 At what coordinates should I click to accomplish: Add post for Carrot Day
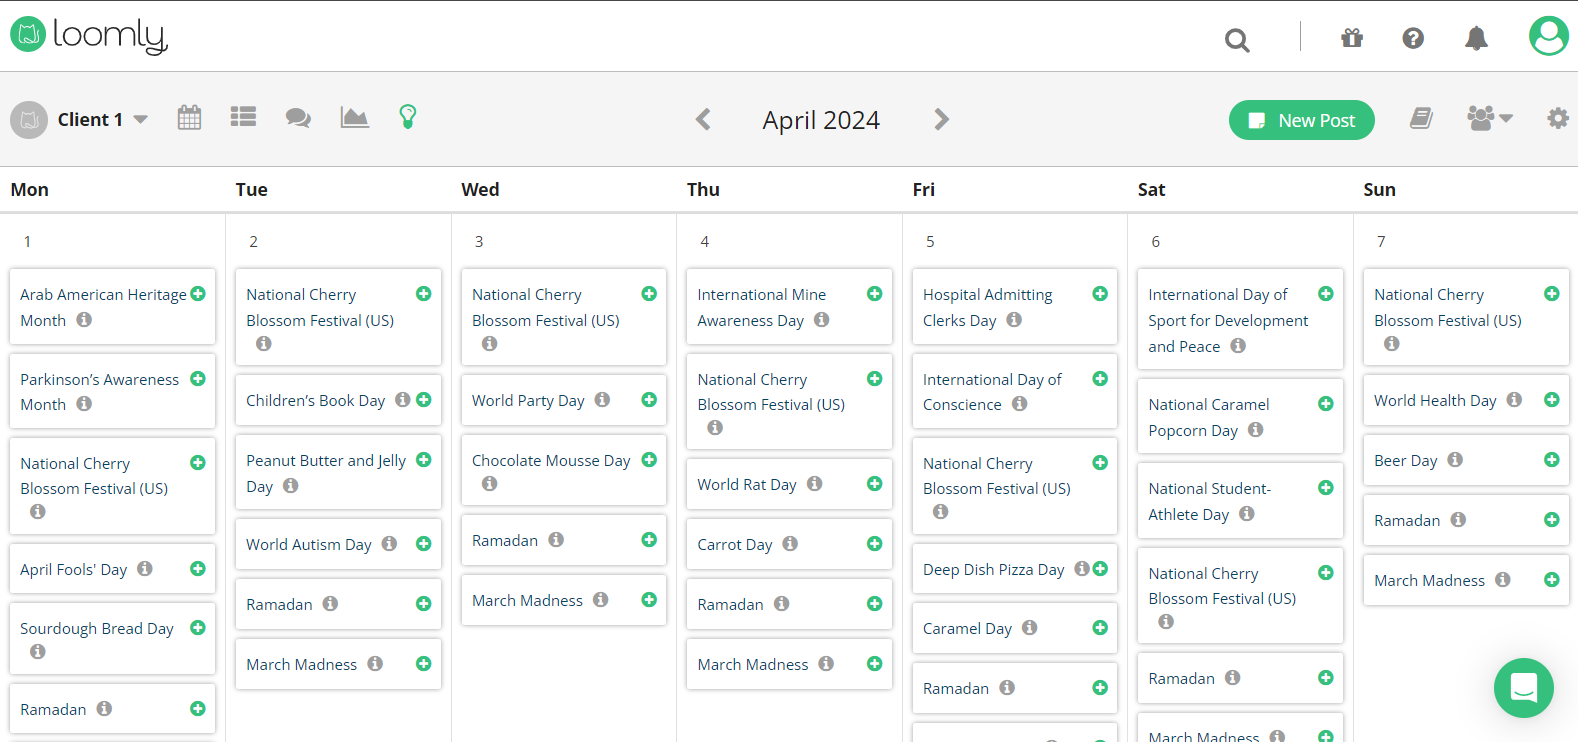[x=875, y=544]
